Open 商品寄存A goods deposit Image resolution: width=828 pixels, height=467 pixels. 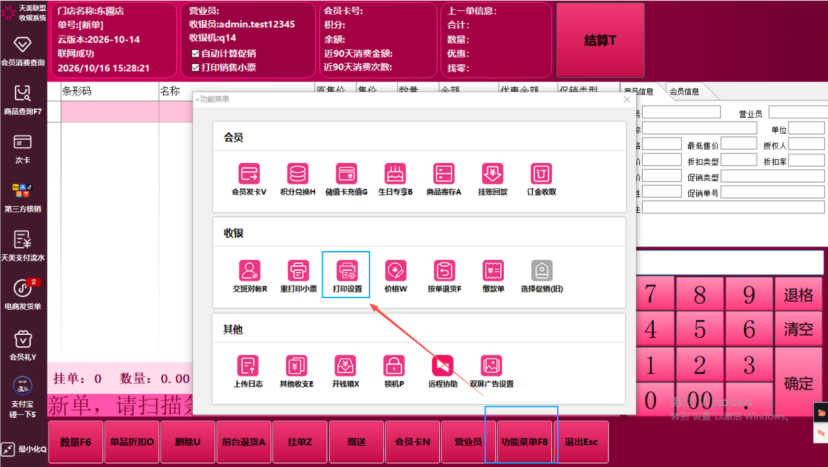coord(444,180)
